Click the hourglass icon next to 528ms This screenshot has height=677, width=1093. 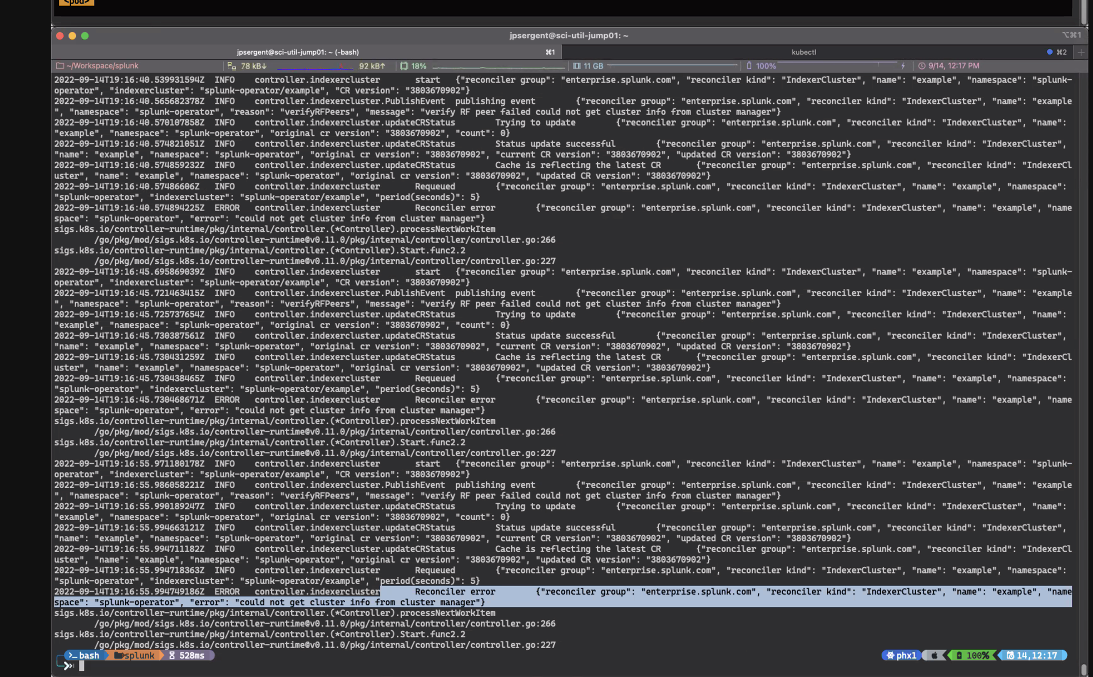(172, 658)
